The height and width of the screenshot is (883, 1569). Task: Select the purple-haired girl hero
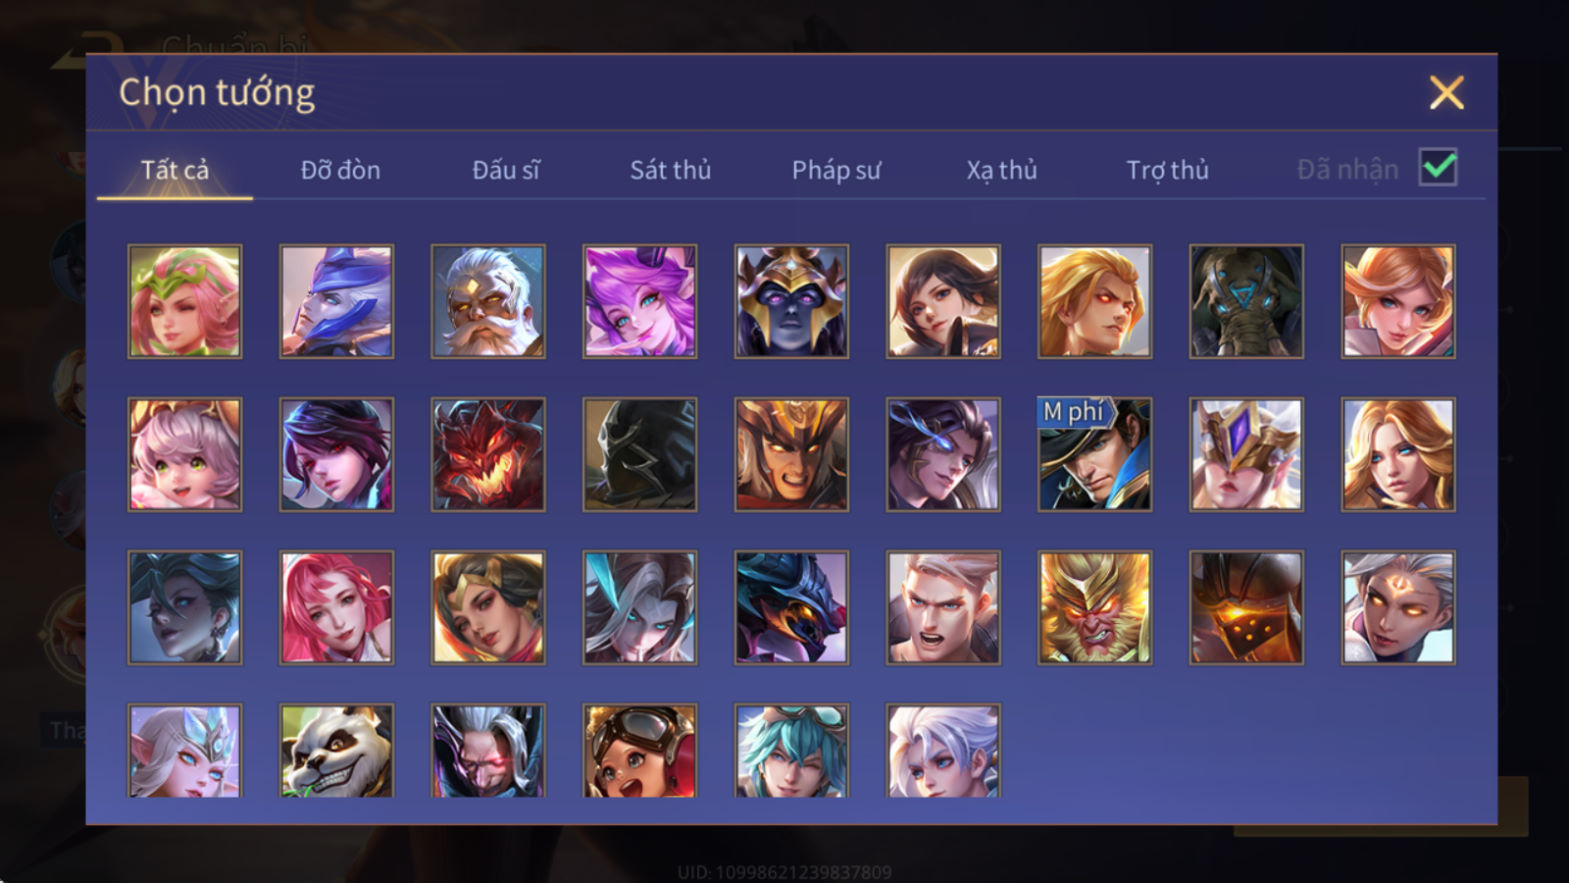click(640, 301)
